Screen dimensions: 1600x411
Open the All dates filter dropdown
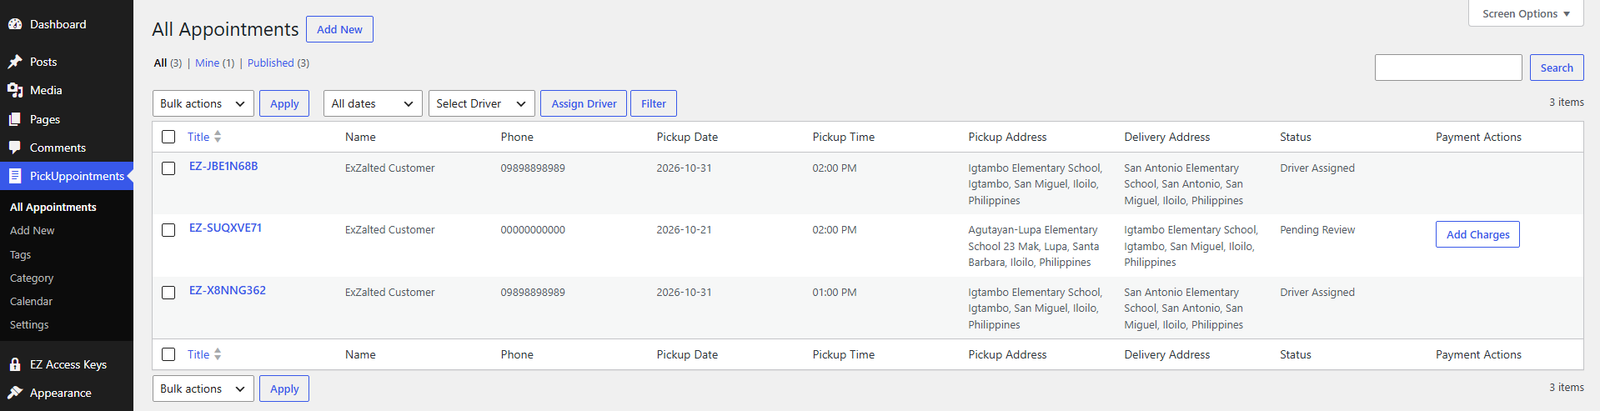(x=373, y=104)
